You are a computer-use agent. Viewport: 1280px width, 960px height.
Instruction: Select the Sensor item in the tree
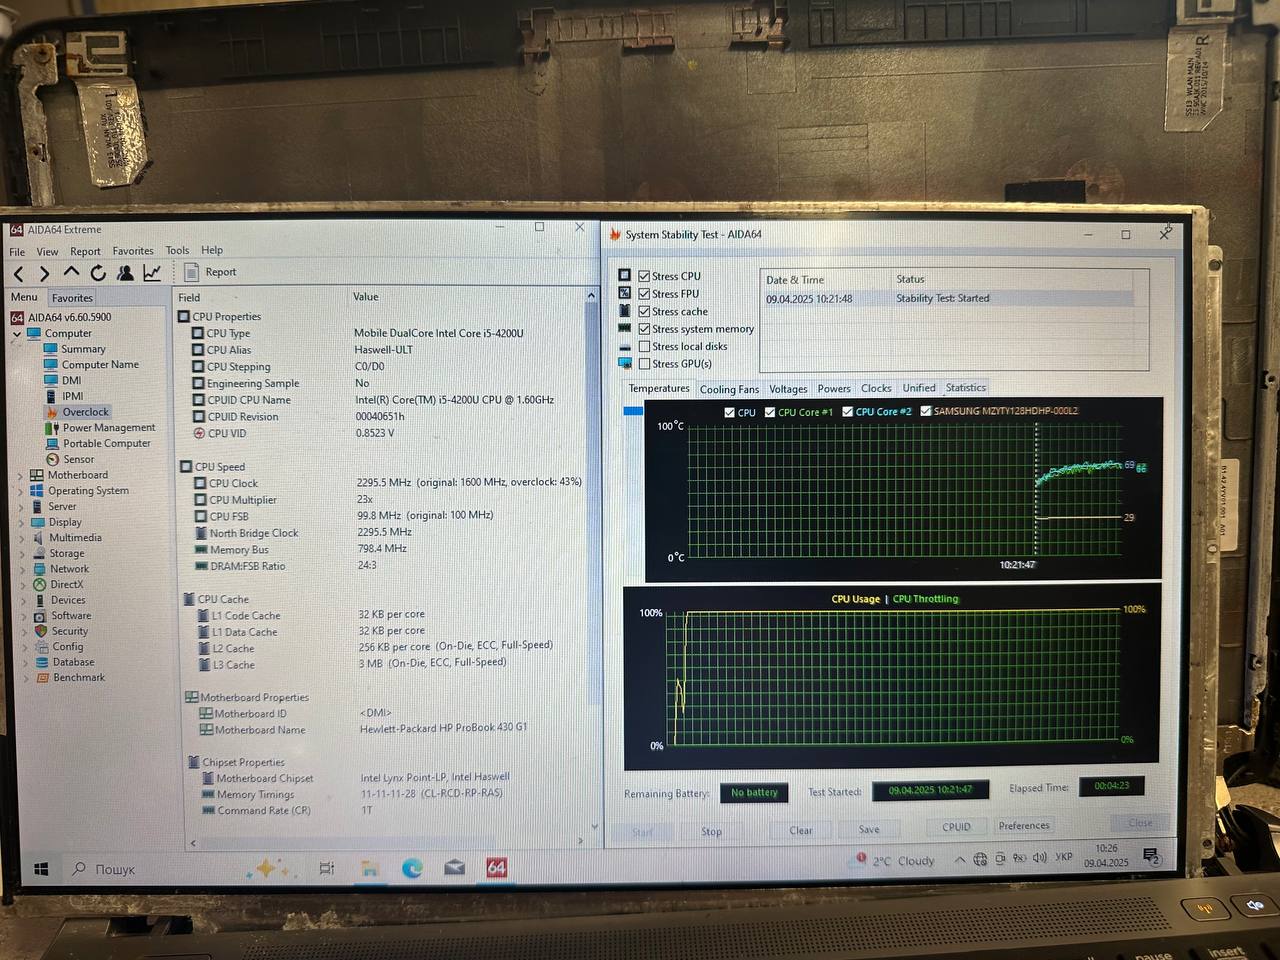pos(78,459)
